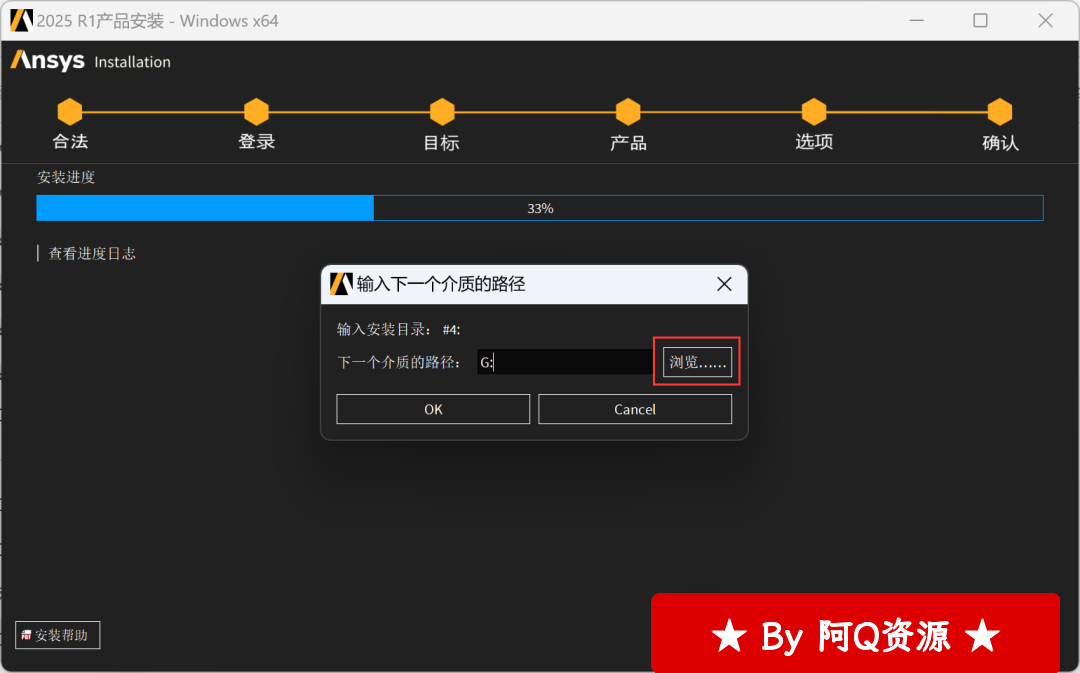The image size is (1080, 673).
Task: Confirm the media path with OK
Action: point(433,409)
